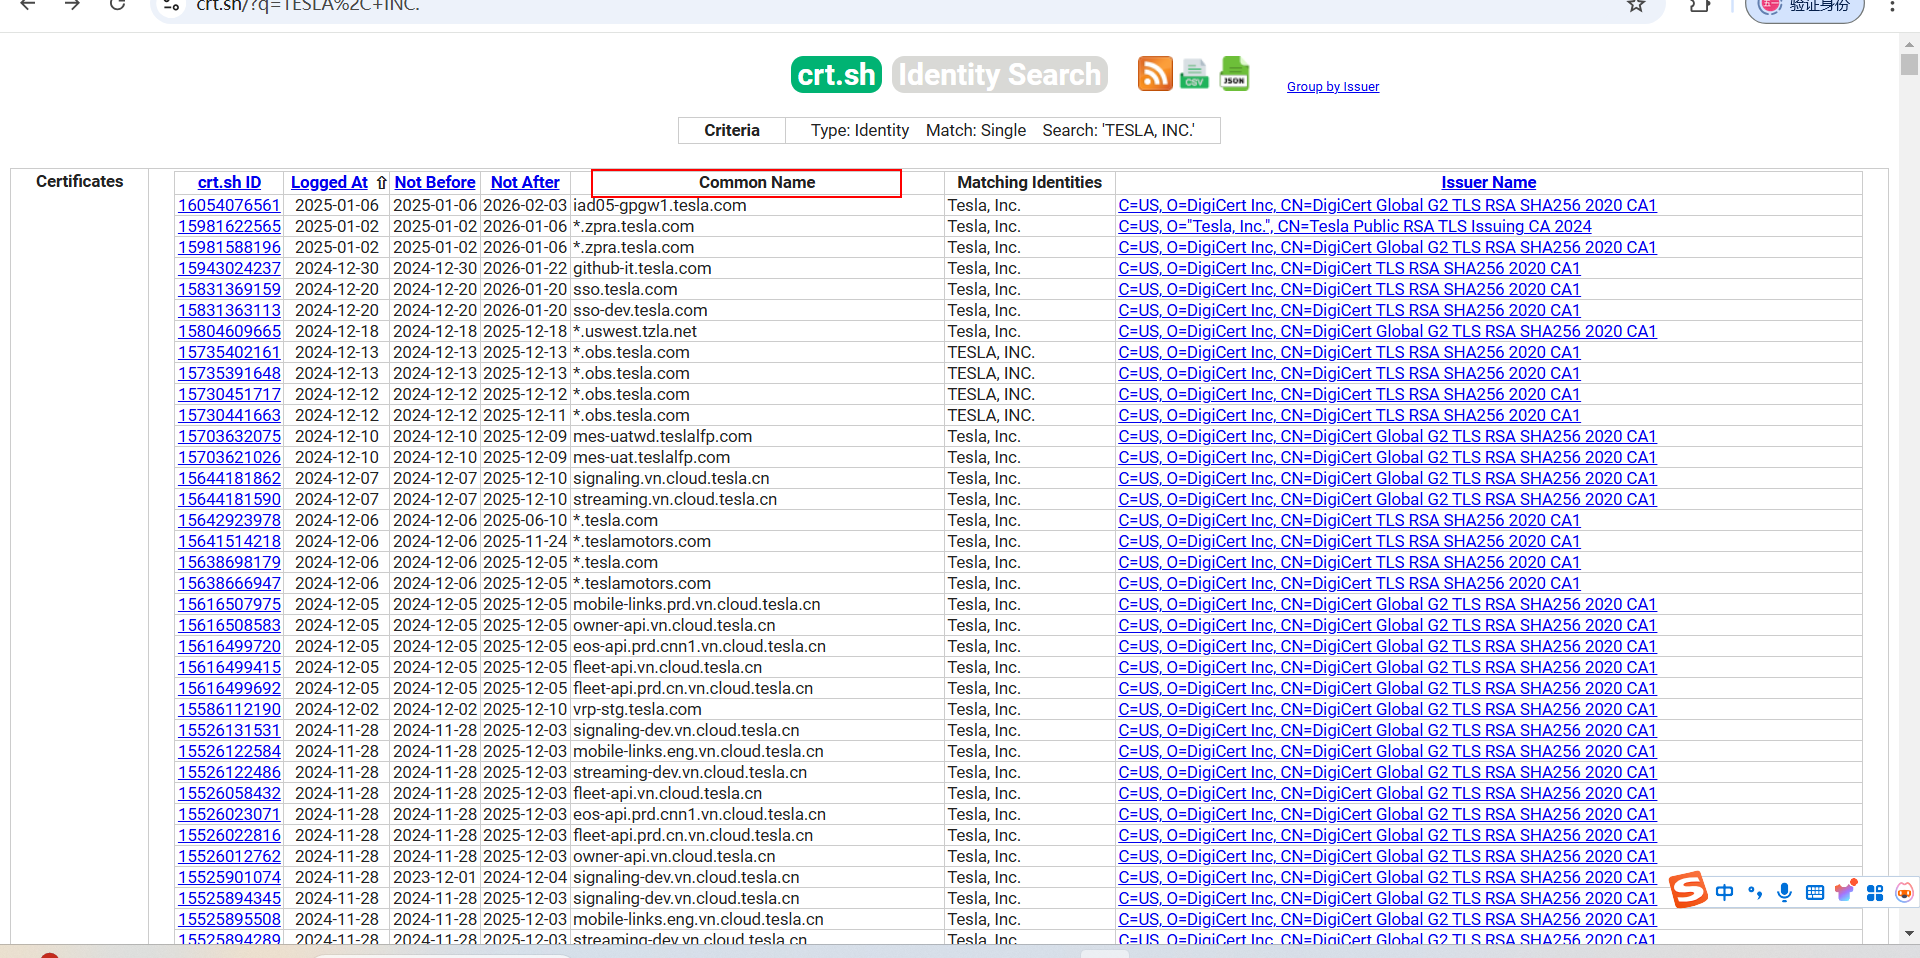The height and width of the screenshot is (958, 1920).
Task: Click the verify identity profile button
Action: tap(1805, 7)
